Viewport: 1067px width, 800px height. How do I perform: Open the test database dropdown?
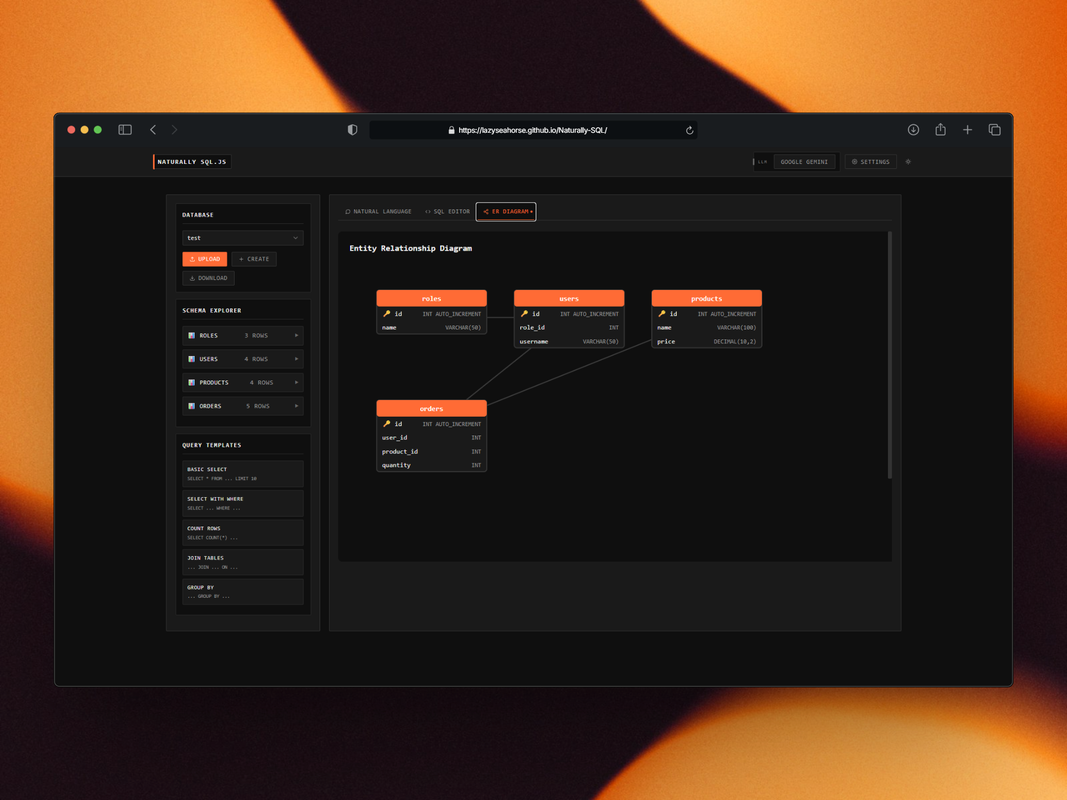[x=242, y=238]
